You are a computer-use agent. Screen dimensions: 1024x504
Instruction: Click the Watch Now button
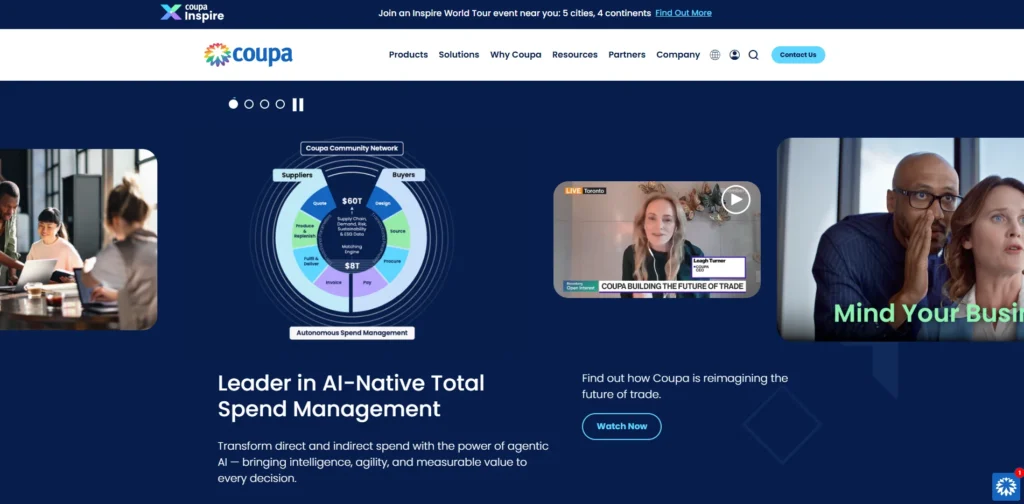(x=622, y=426)
